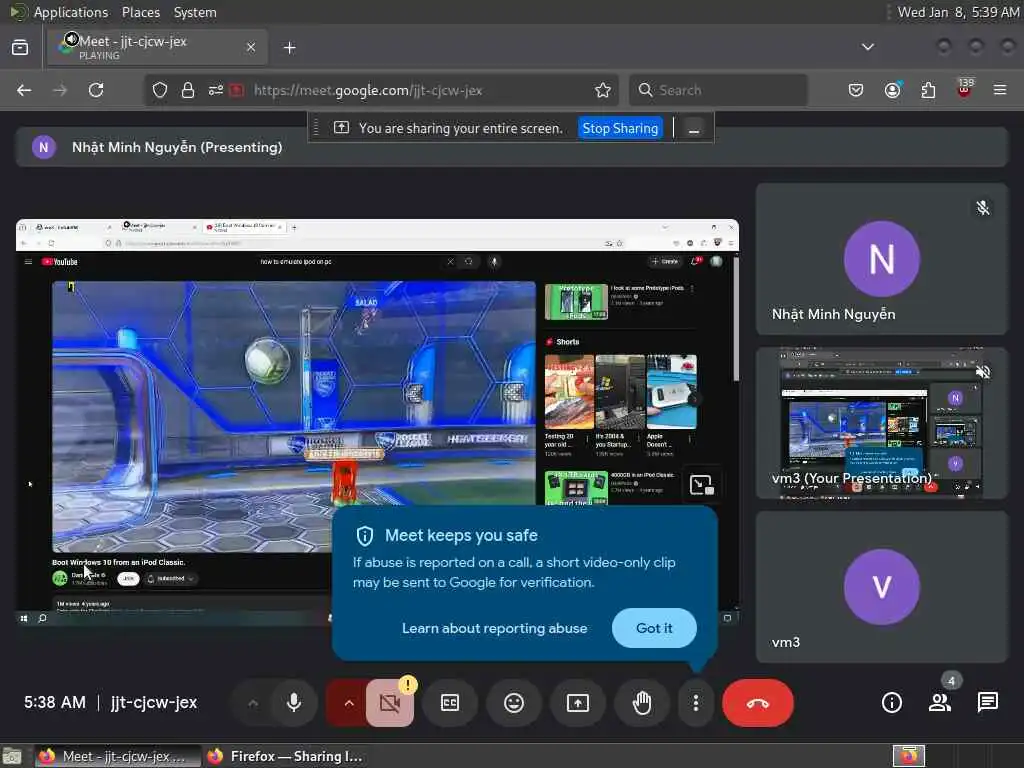Click the presented screen share video
Viewport: 1024px width, 768px height.
coord(377,422)
